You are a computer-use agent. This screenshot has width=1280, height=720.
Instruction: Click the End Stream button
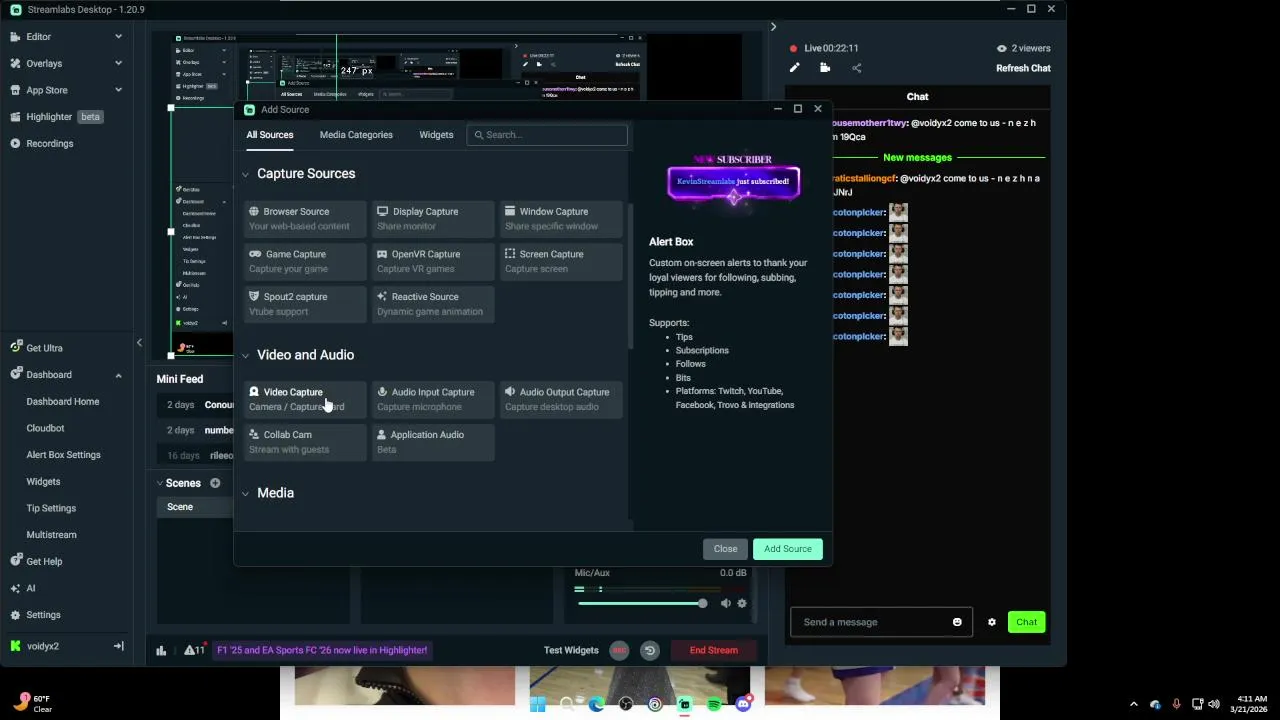[x=714, y=650]
